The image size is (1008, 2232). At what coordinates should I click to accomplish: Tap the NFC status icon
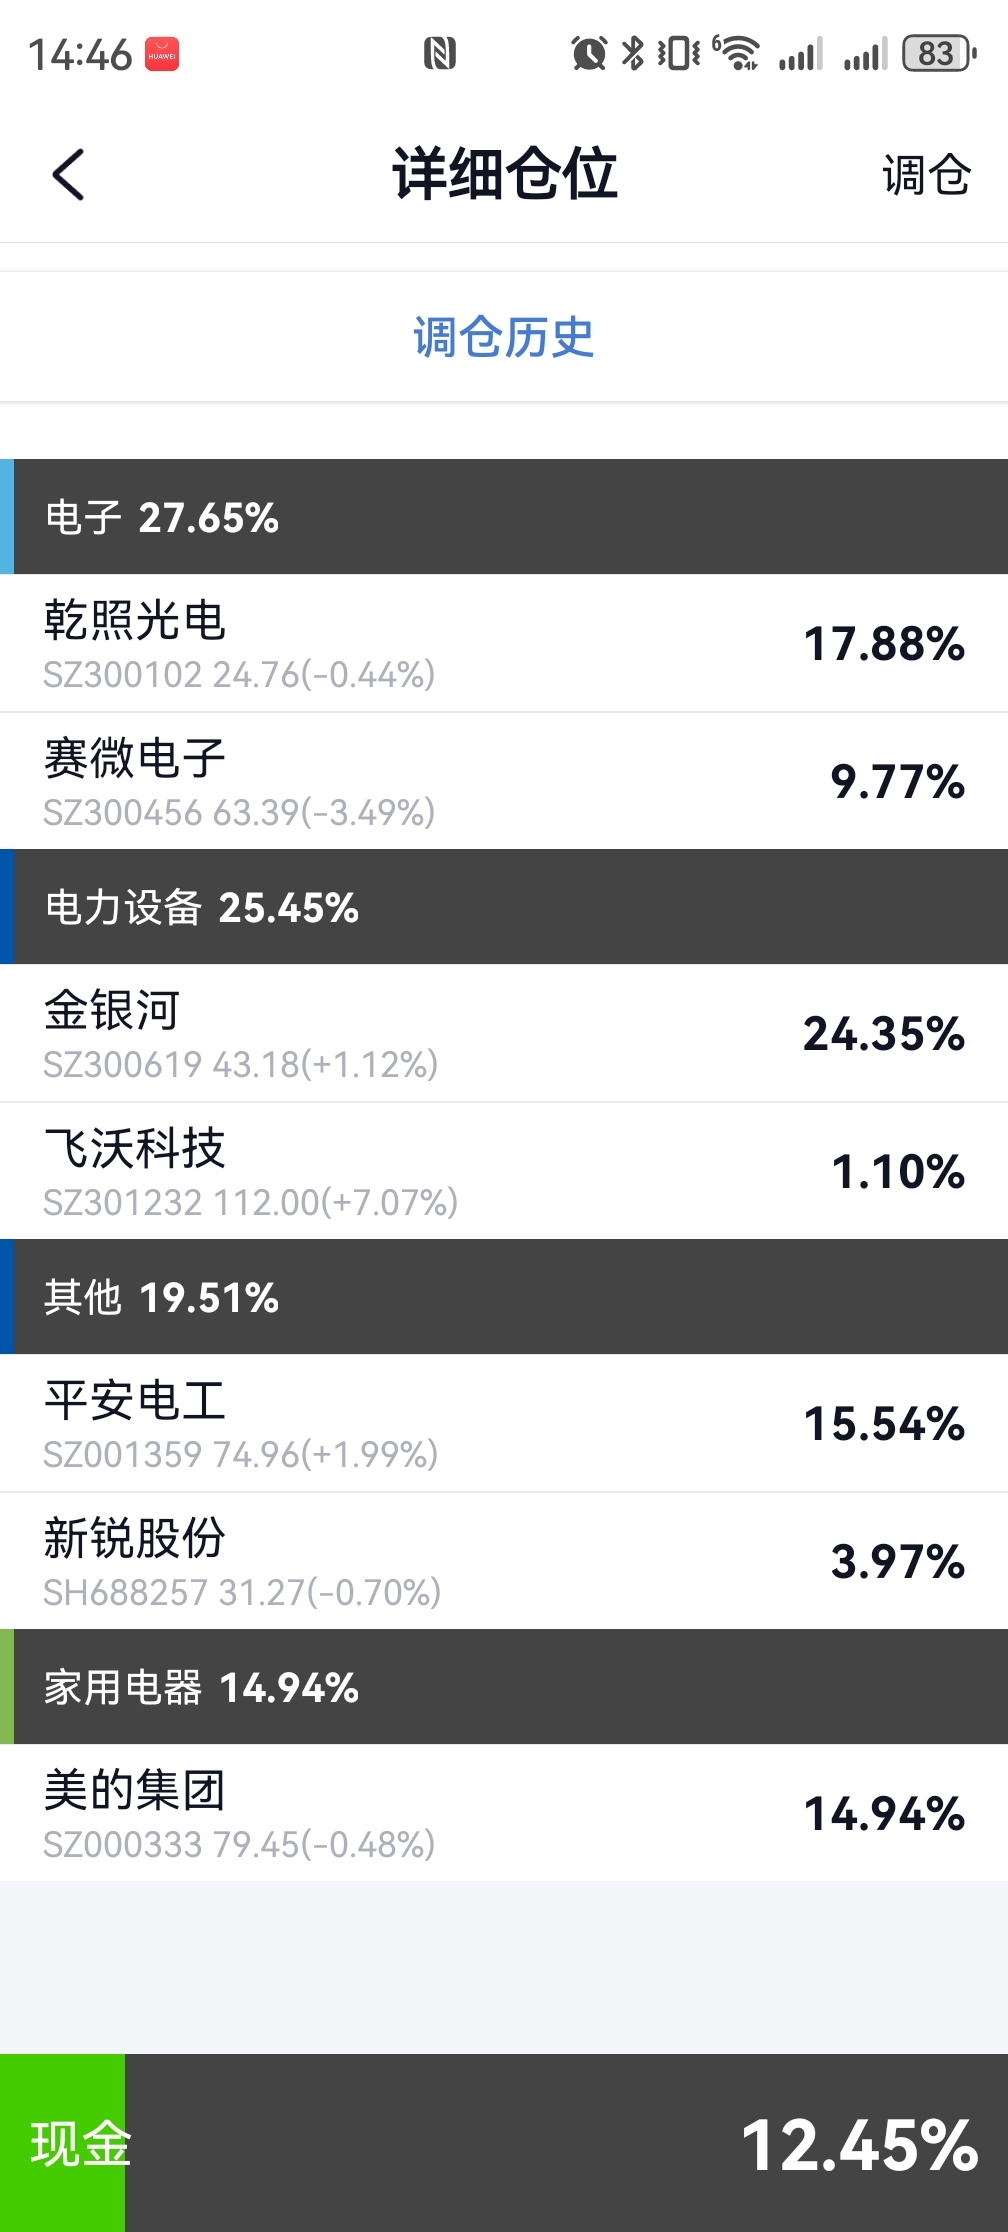point(440,53)
